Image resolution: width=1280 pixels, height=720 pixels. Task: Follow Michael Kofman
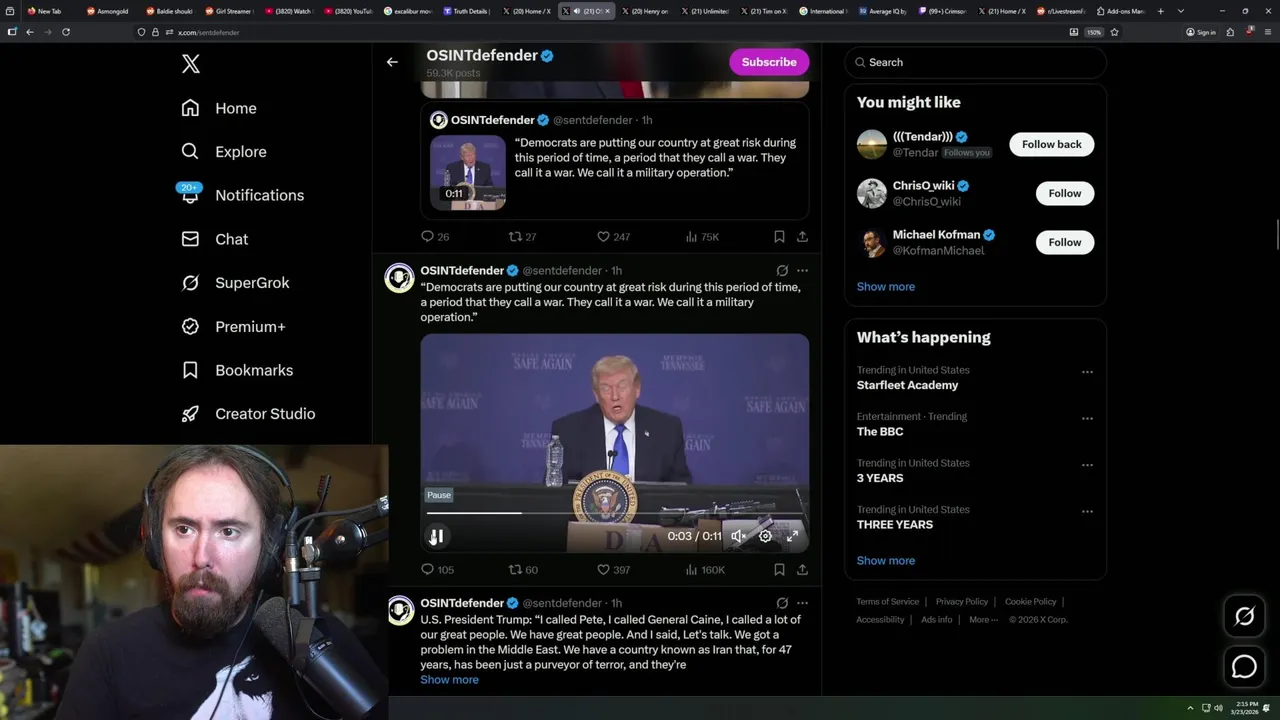click(x=1064, y=242)
